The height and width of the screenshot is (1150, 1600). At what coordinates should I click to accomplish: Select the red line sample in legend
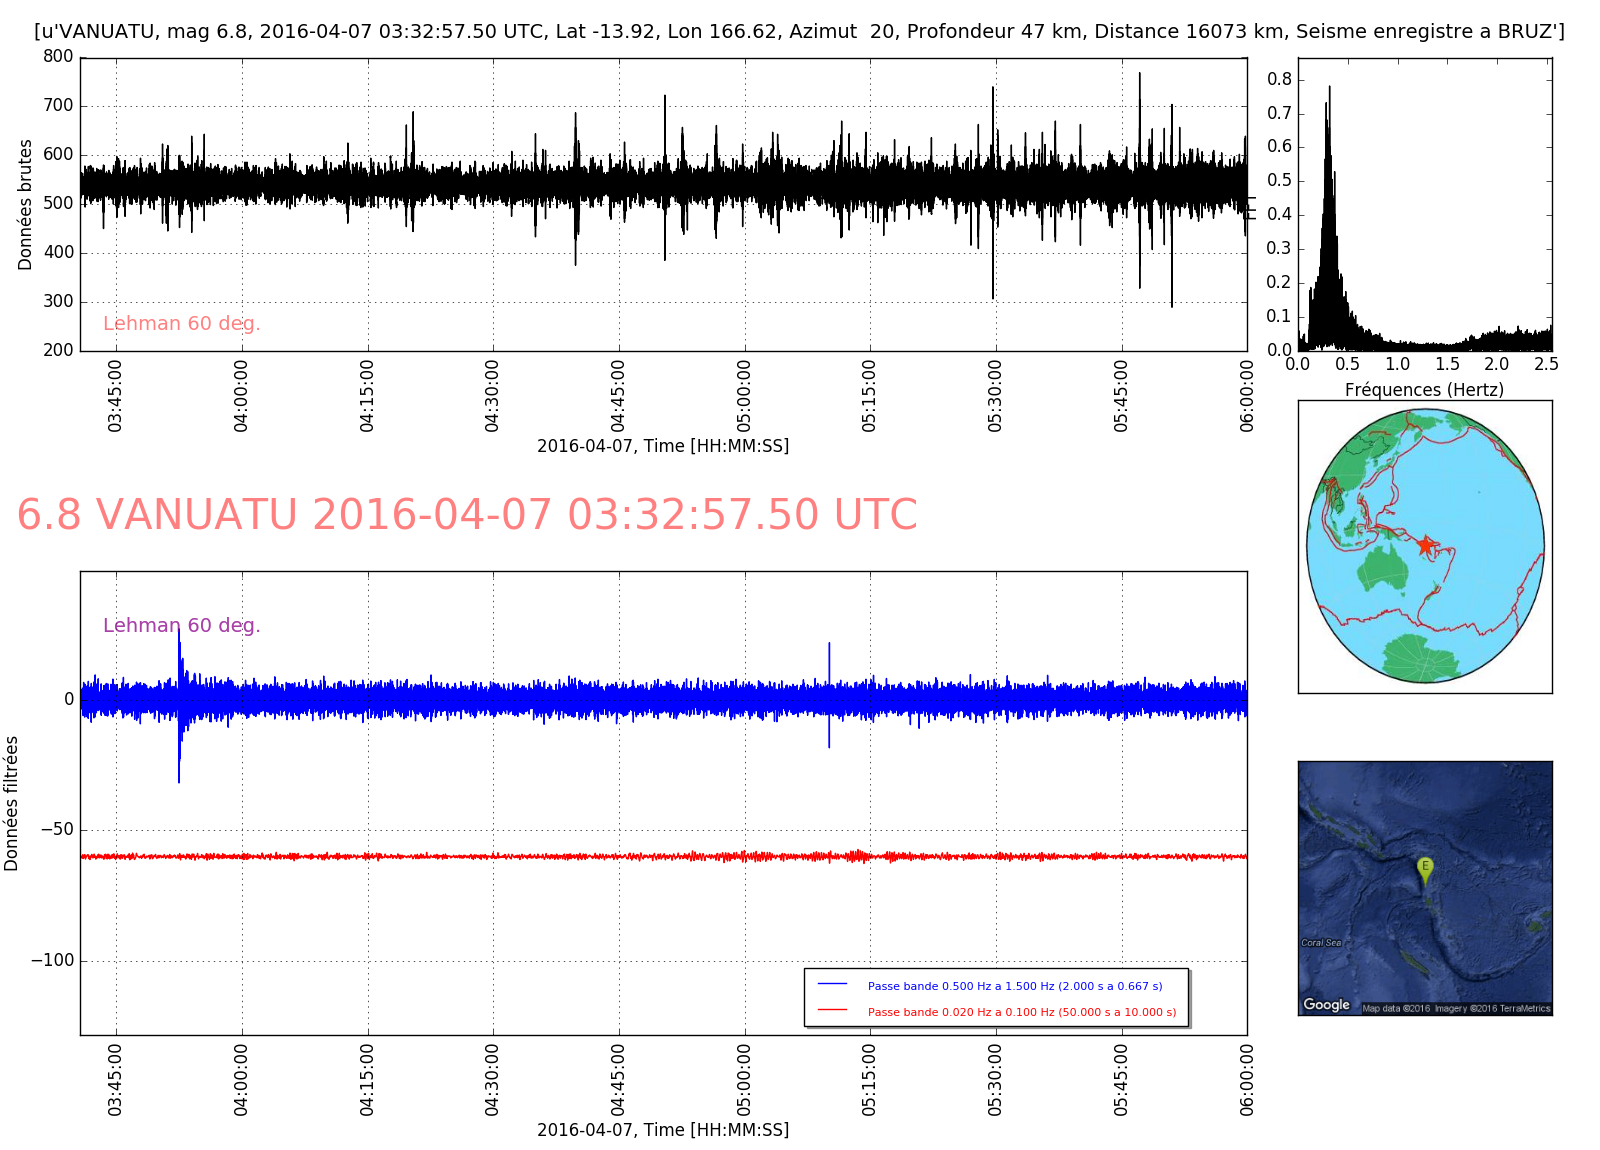point(832,1011)
